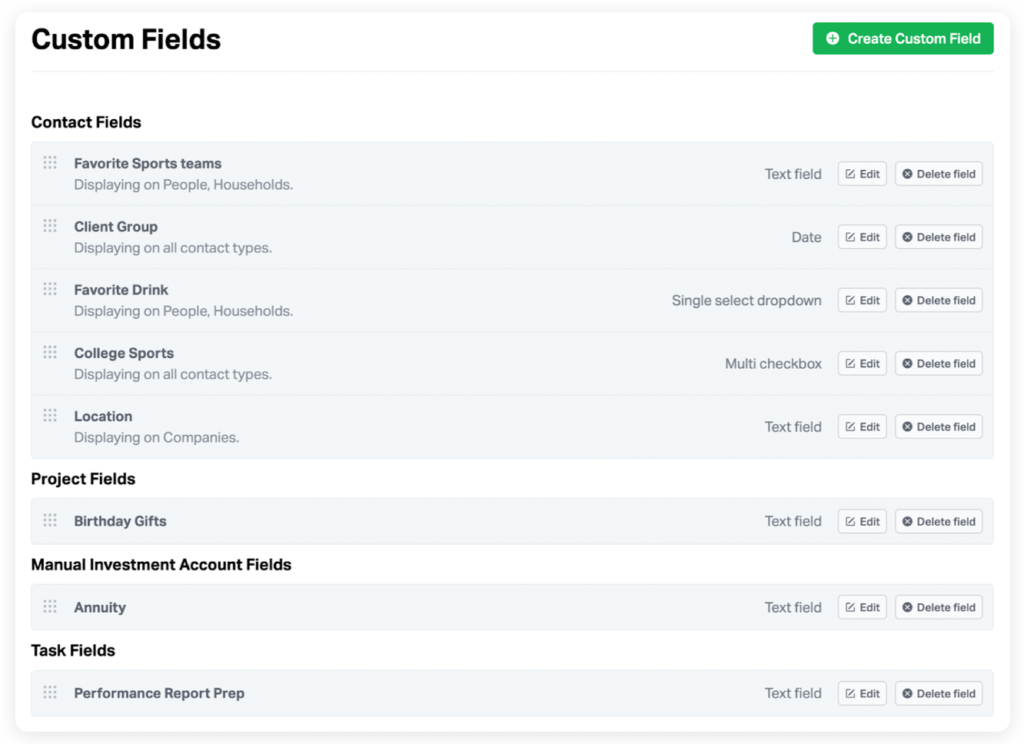
Task: Delete the Performance Report Prep field
Action: (x=938, y=693)
